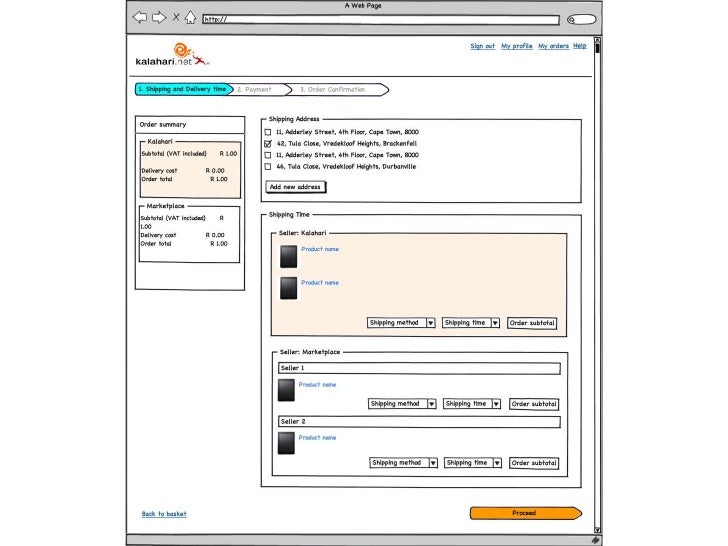Uncheck 42, Tula Close Brackenfell checkbox
The width and height of the screenshot is (728, 546).
click(268, 144)
